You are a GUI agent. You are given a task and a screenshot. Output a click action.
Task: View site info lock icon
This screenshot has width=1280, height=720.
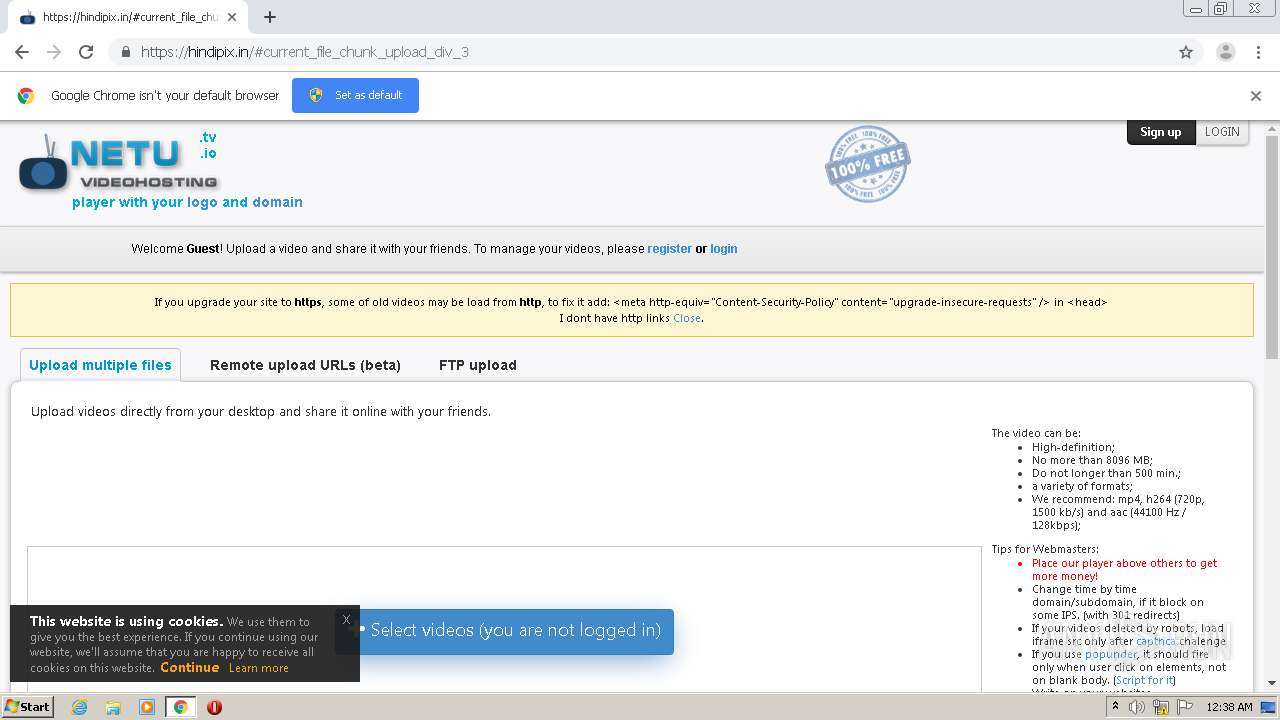pyautogui.click(x=125, y=52)
